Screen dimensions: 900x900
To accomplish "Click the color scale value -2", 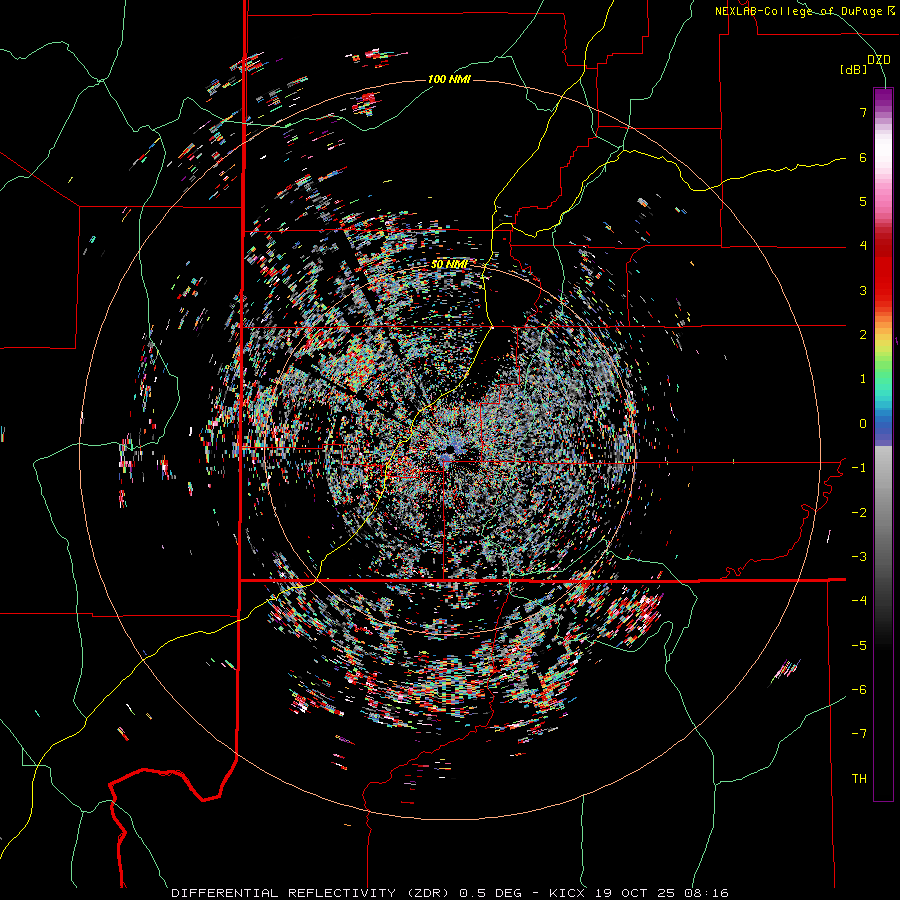I will [859, 513].
